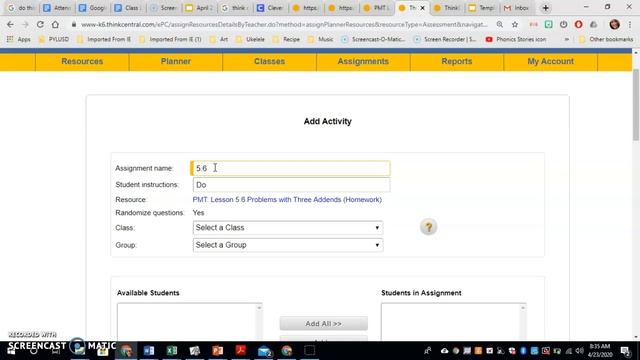640x360 pixels.
Task: Bookmark this page with the star icon
Action: pyautogui.click(x=515, y=24)
